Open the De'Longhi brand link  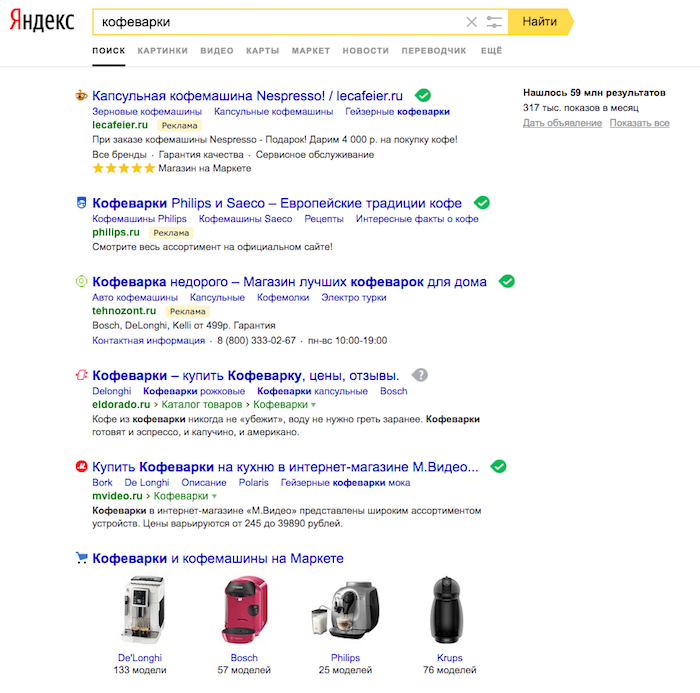pyautogui.click(x=140, y=658)
